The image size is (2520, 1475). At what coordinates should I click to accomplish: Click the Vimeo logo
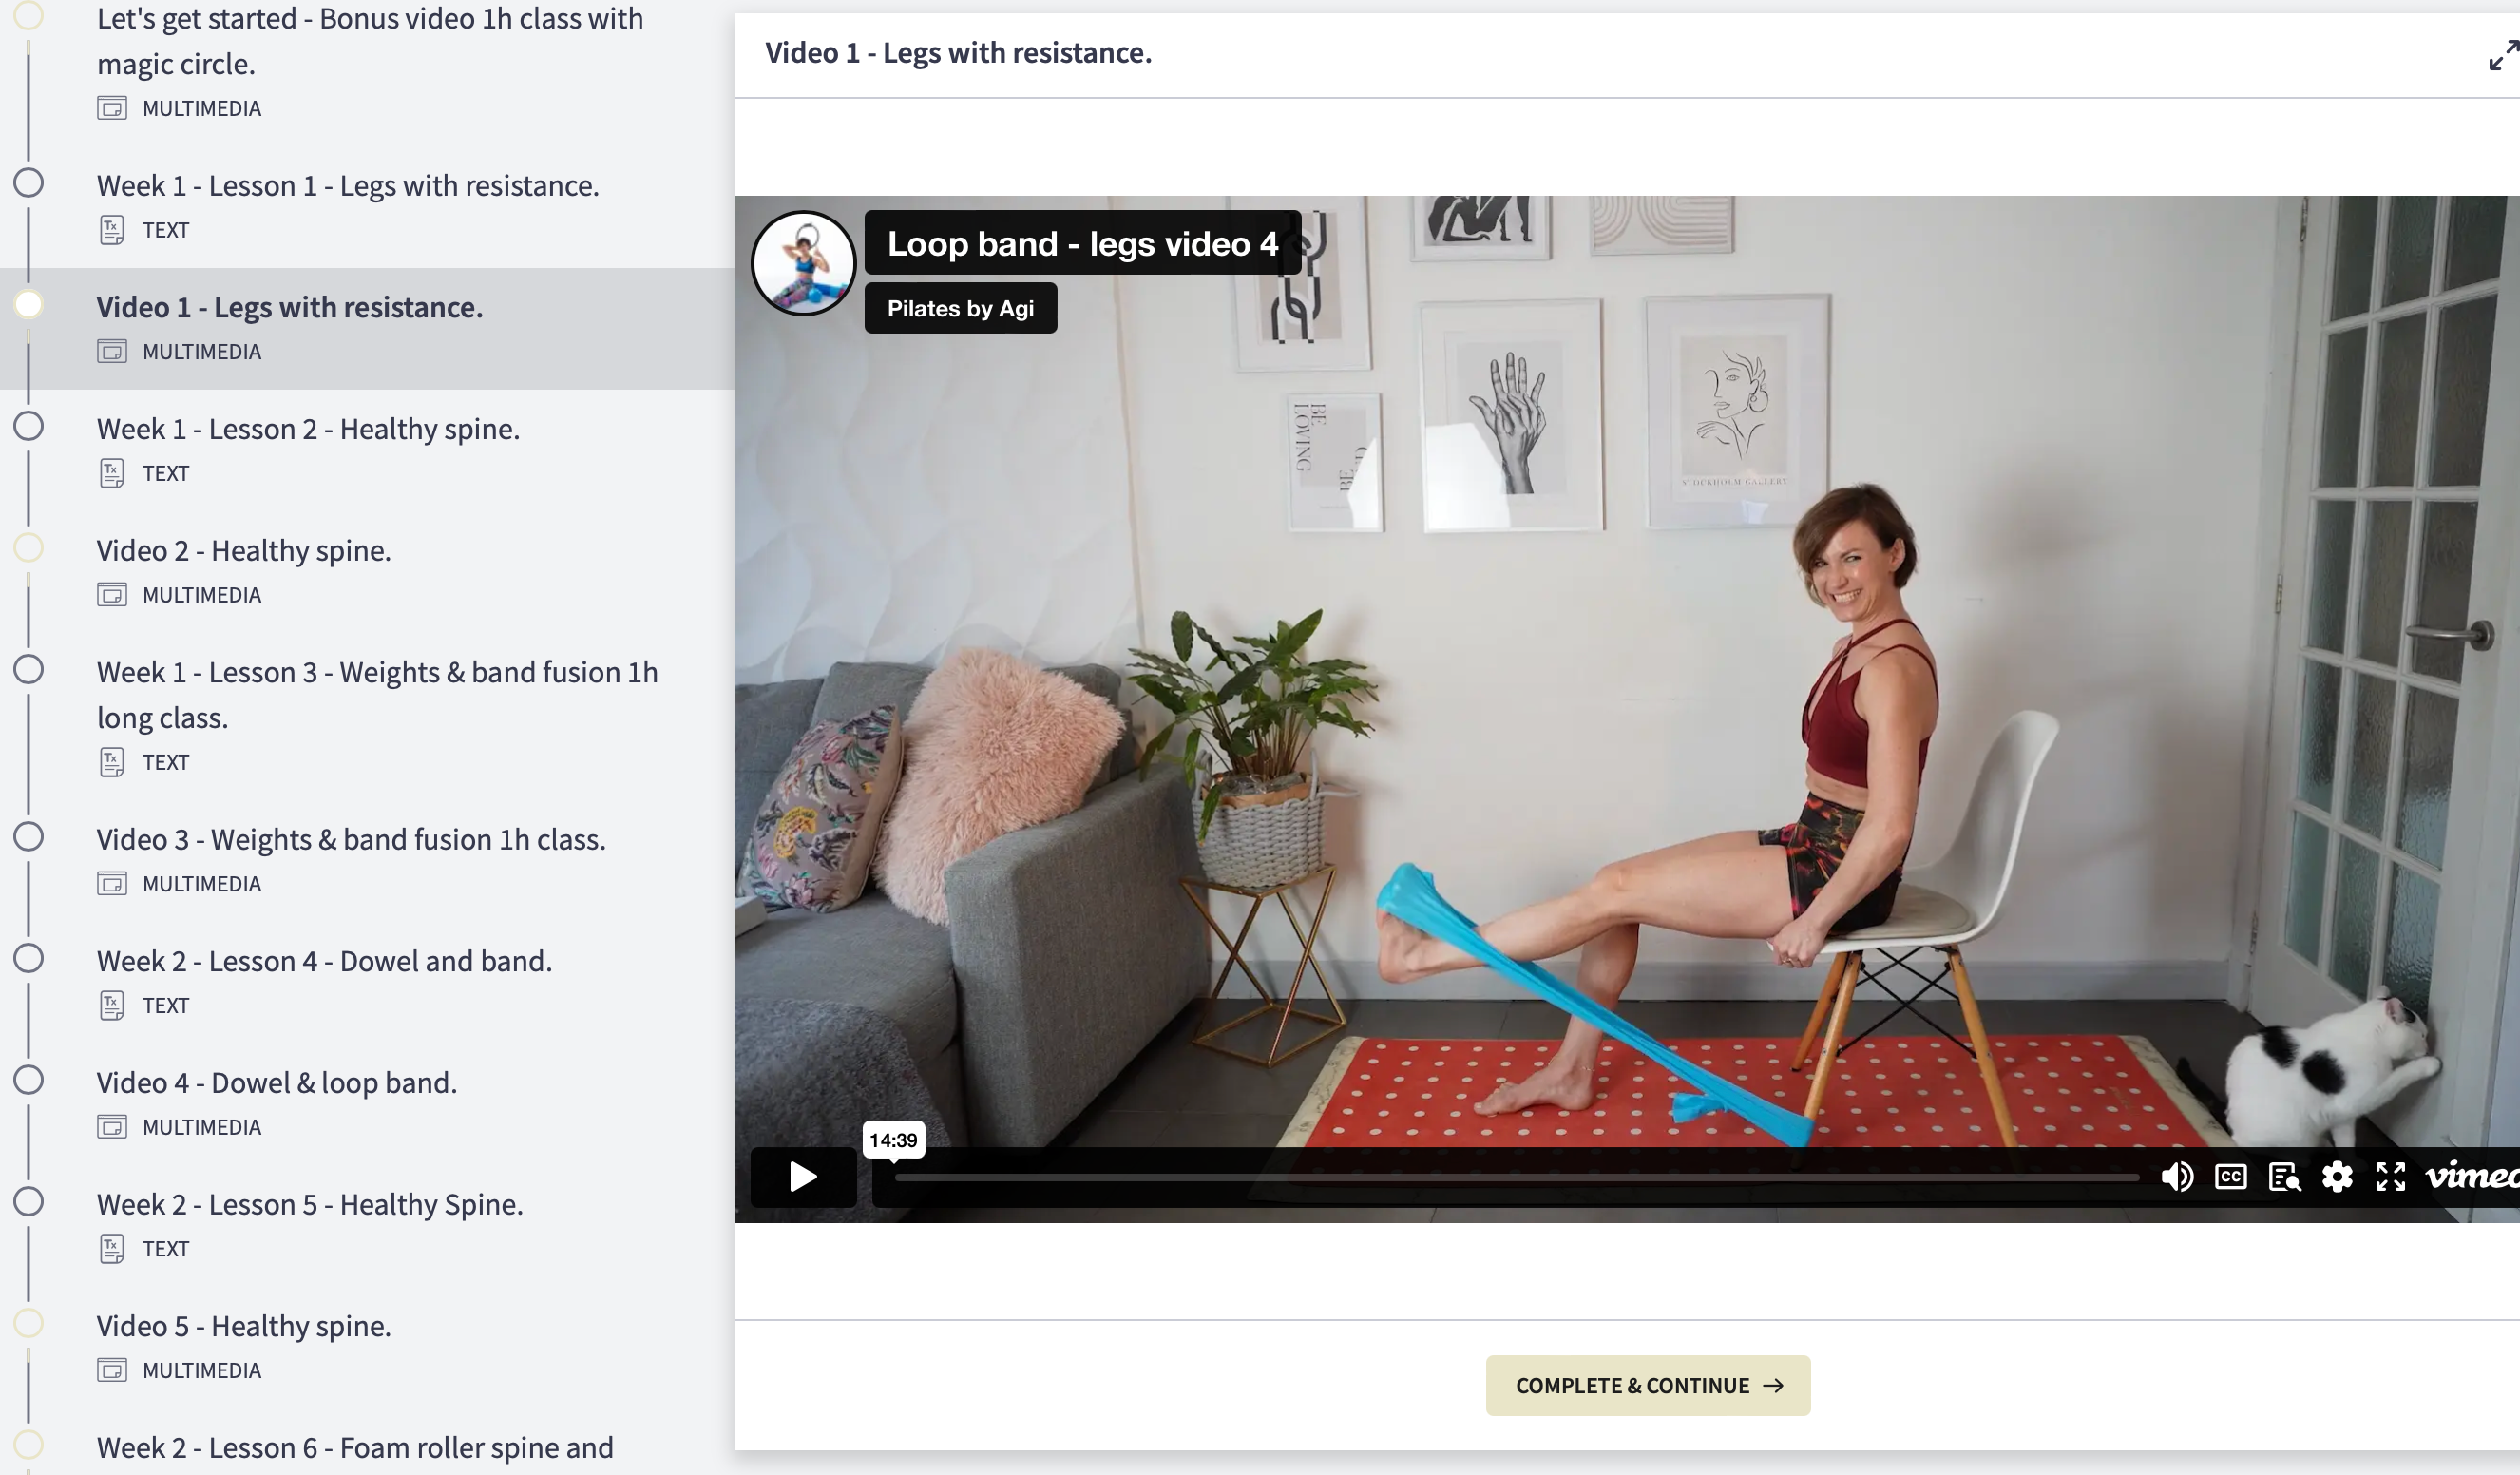(2472, 1177)
